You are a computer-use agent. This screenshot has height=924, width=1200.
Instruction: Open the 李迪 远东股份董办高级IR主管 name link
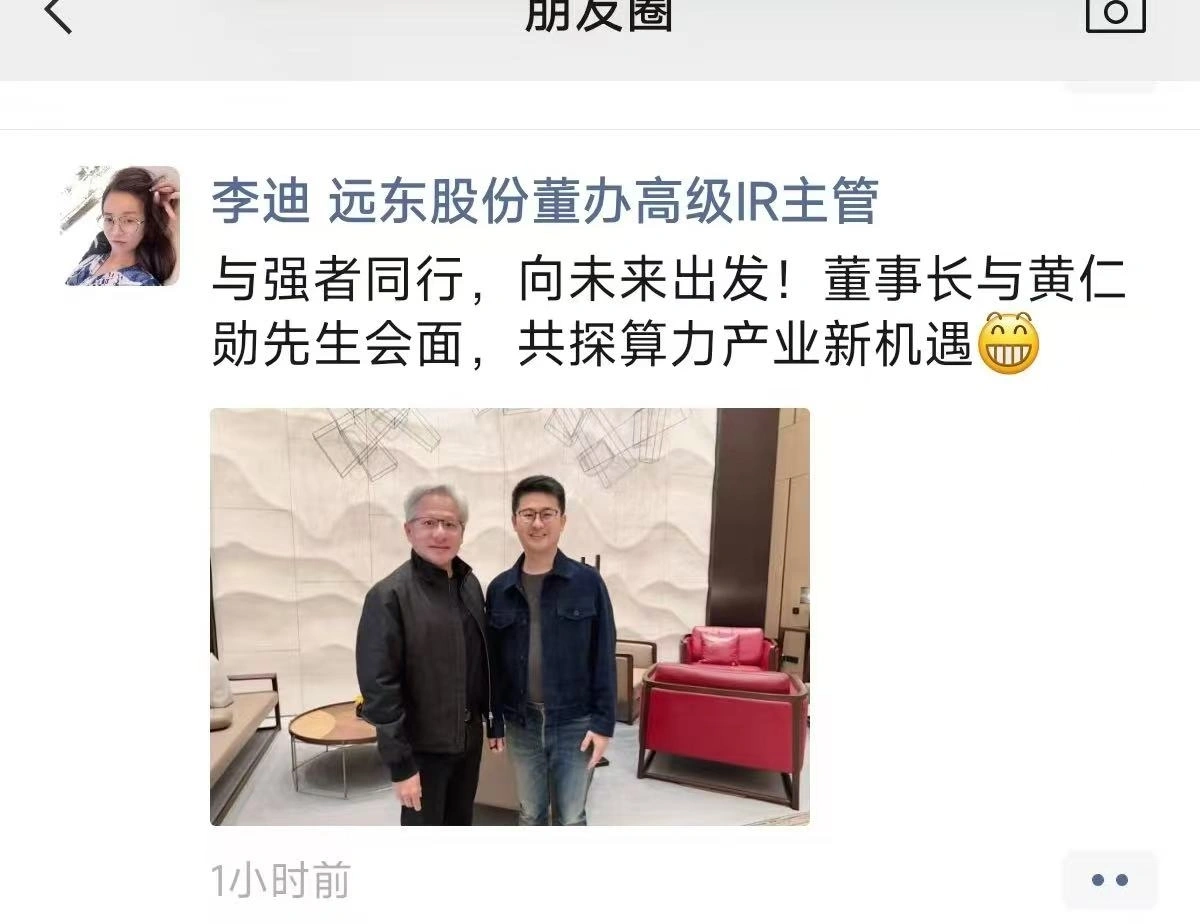tap(544, 201)
